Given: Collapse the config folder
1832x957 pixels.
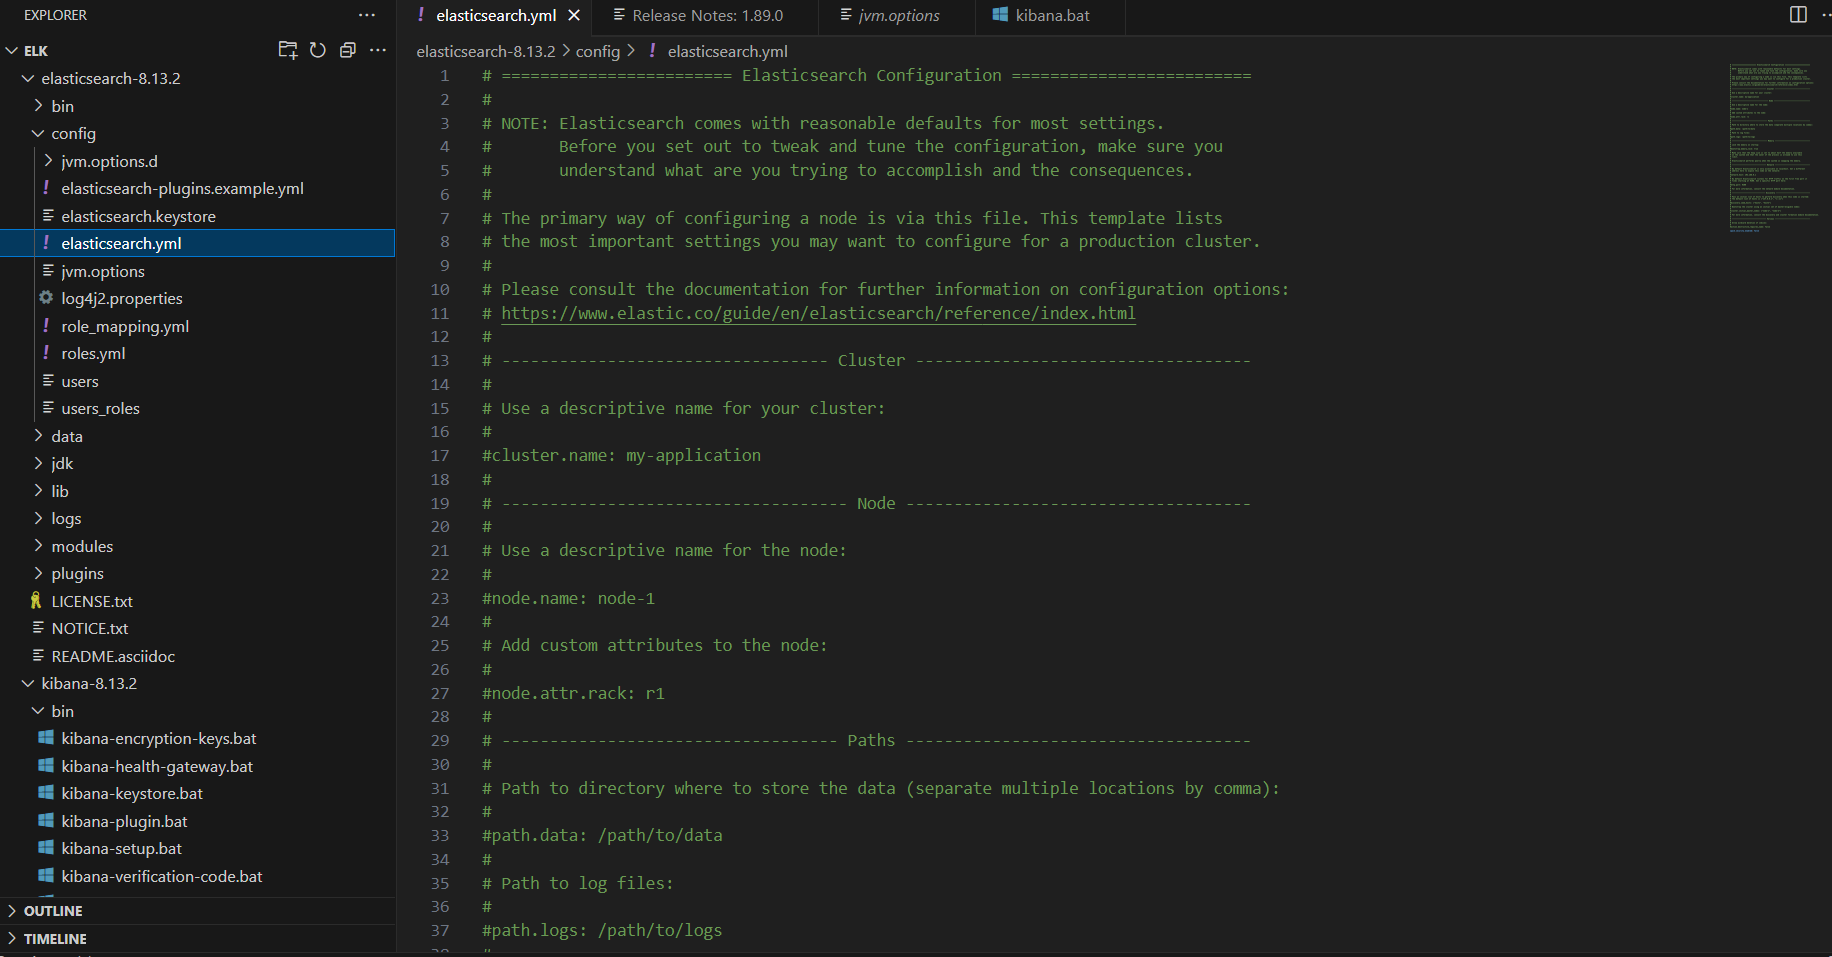Looking at the screenshot, I should (x=38, y=133).
